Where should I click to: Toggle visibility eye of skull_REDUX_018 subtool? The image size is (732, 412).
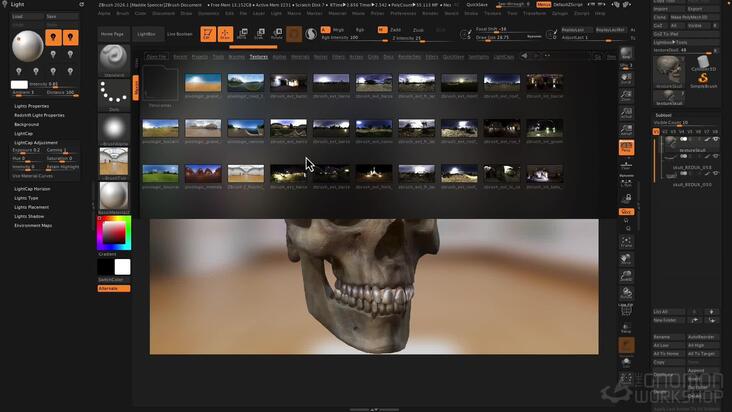(x=716, y=156)
